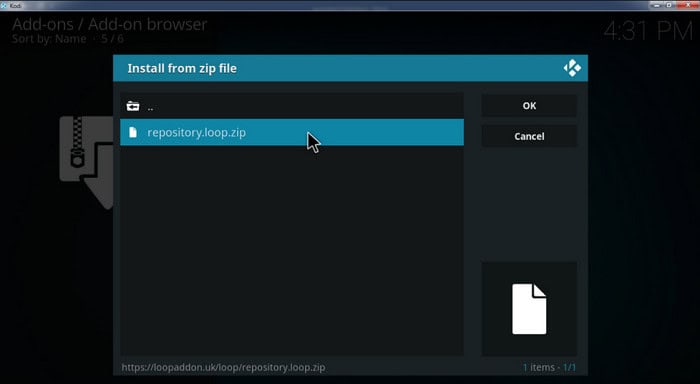Screen dimensions: 700x384
Task: Maximize the Kodi window
Action: pyautogui.click(x=669, y=5)
